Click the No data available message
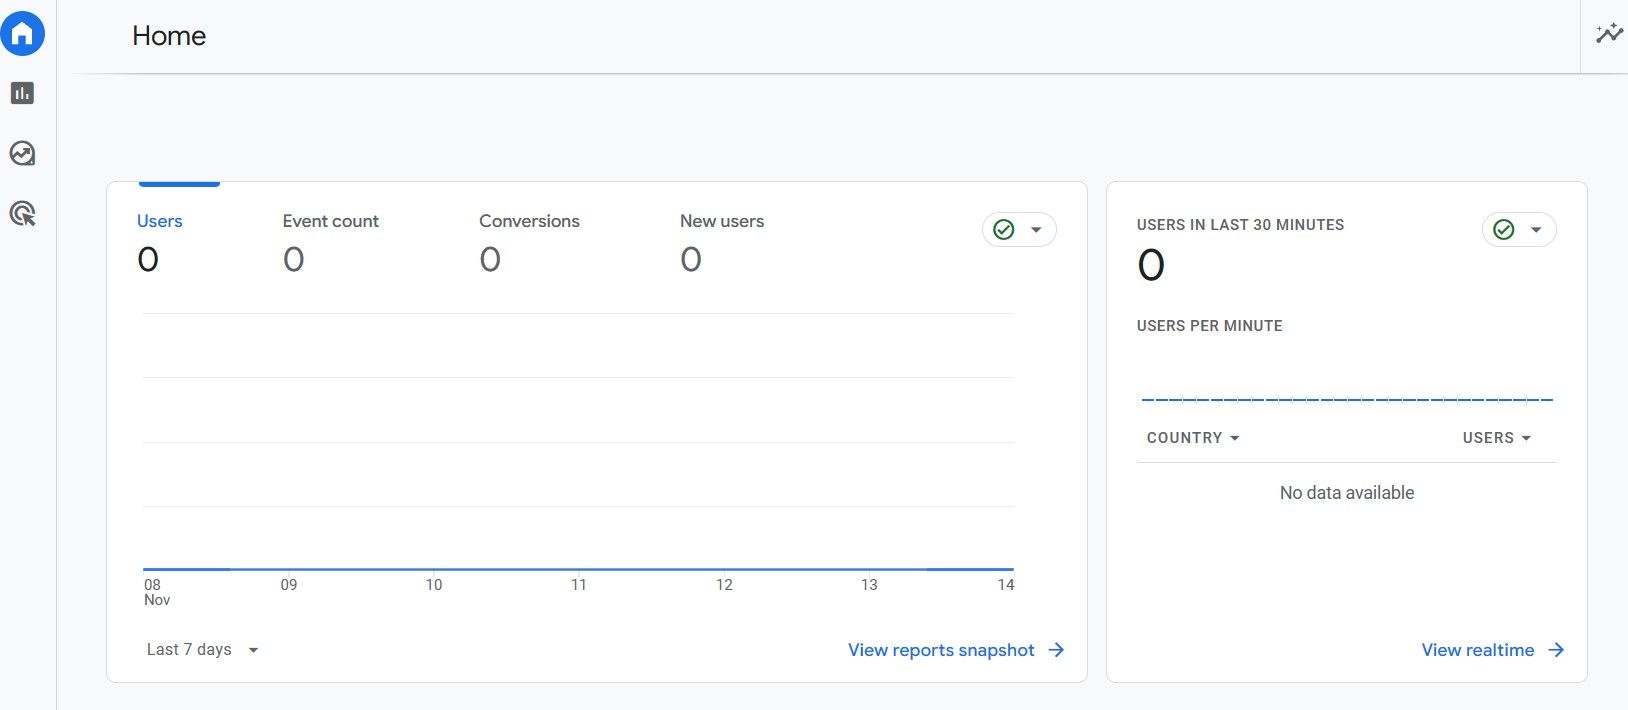The width and height of the screenshot is (1628, 710). [1347, 493]
